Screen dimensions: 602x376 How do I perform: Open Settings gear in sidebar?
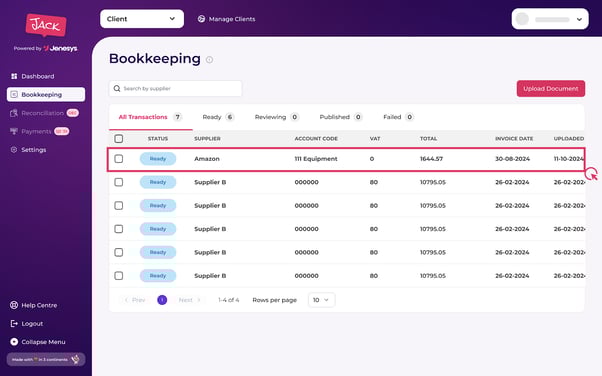(14, 149)
